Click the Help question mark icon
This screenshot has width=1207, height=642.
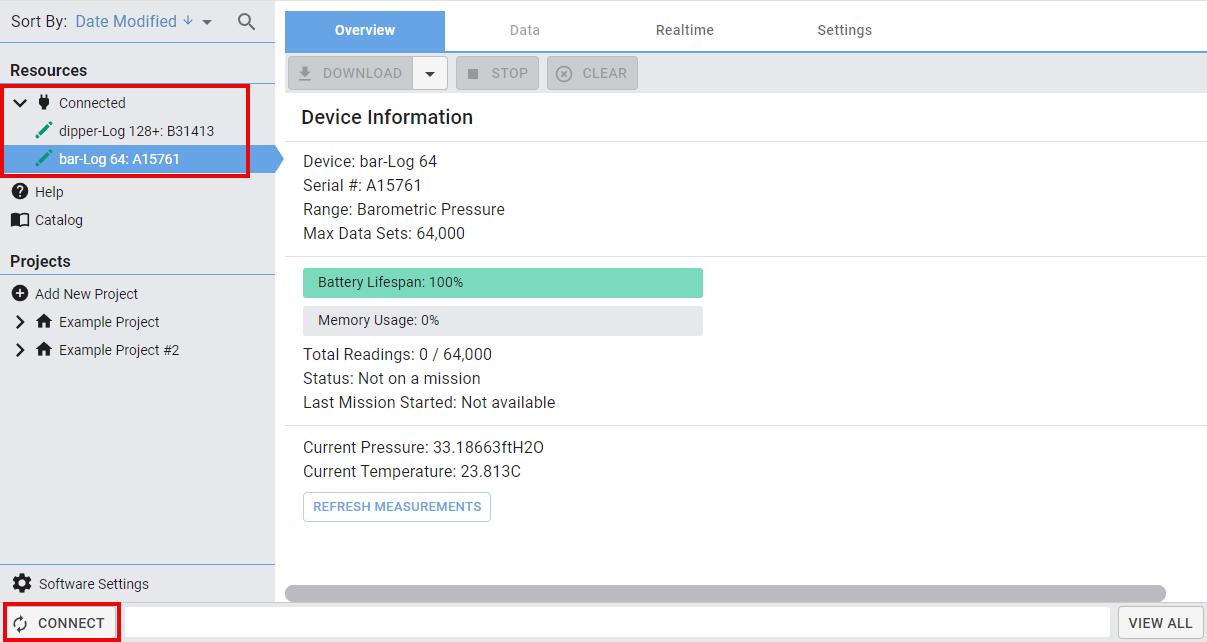tap(20, 191)
